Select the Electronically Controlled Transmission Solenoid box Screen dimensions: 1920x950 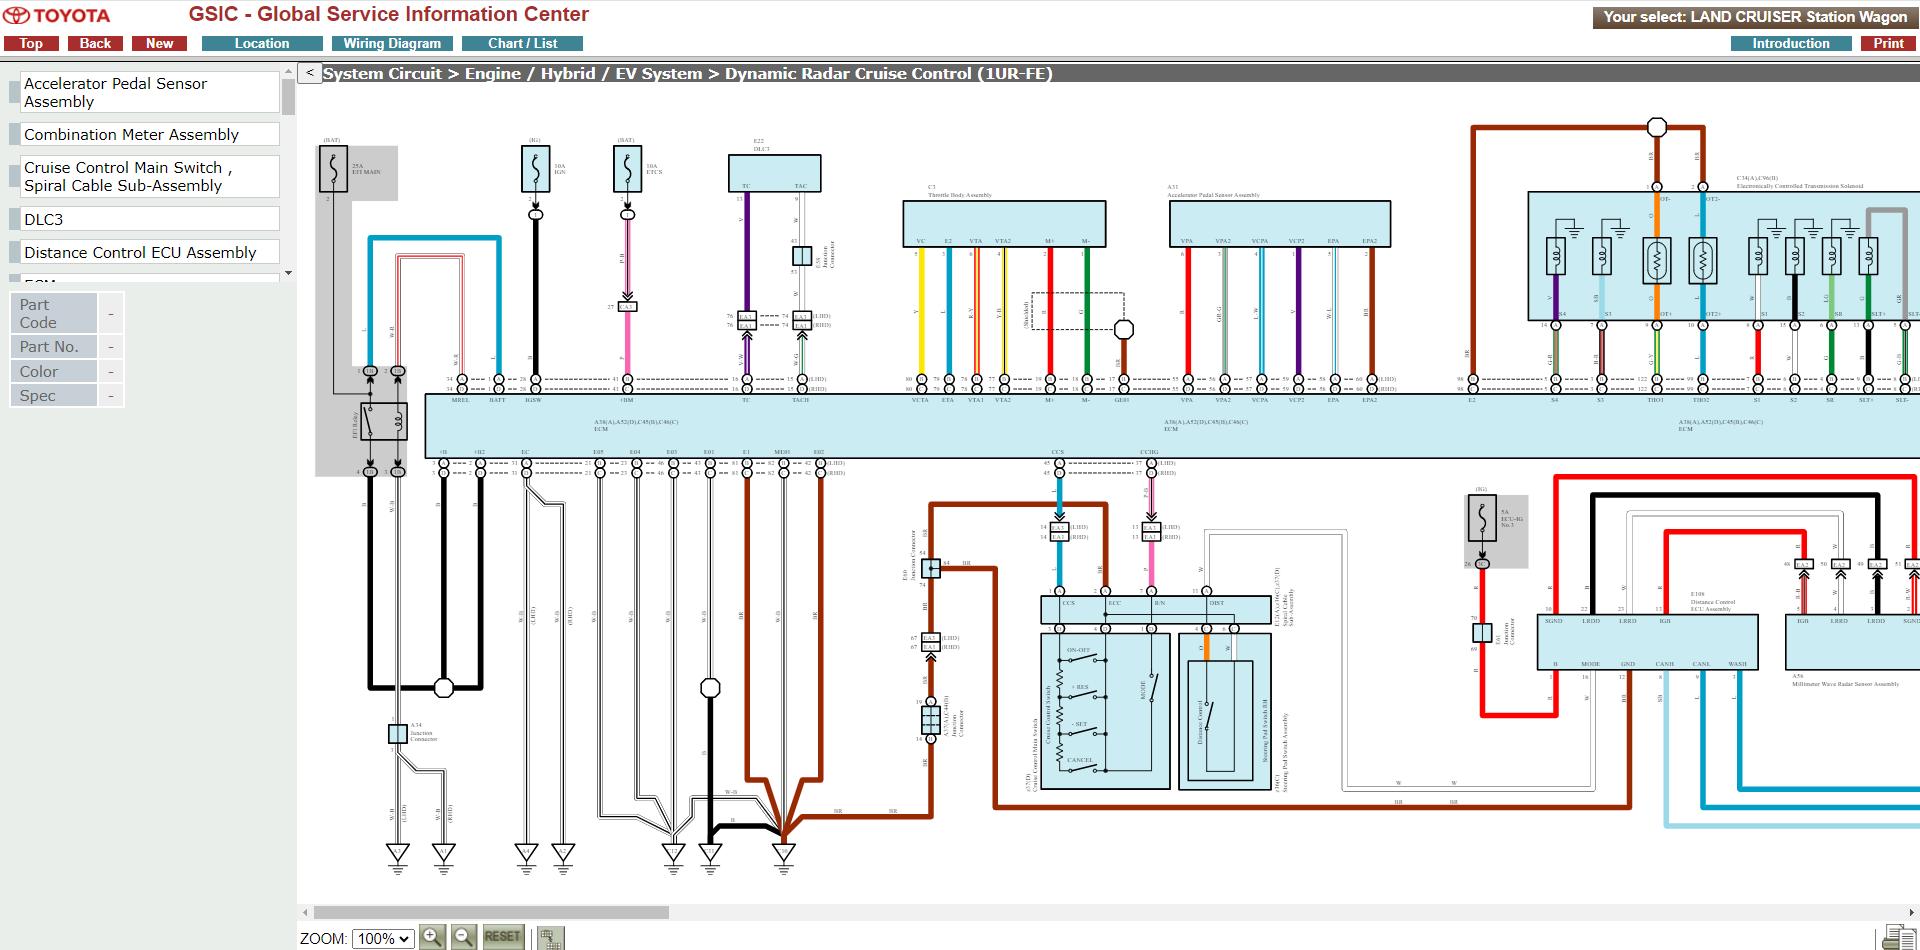click(x=1723, y=256)
